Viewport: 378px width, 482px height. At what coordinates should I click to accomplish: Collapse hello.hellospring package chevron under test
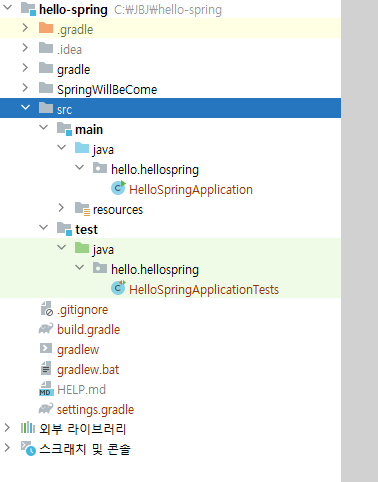(79, 268)
